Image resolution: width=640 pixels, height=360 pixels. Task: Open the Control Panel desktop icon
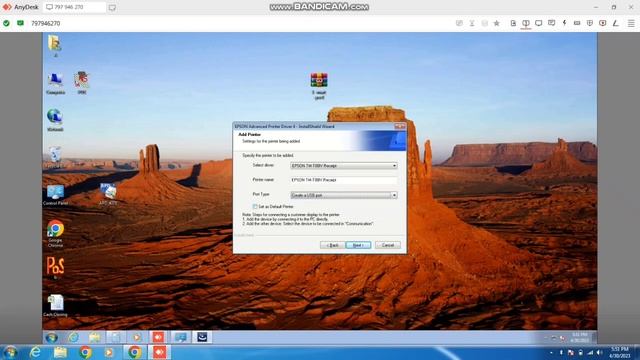click(55, 195)
